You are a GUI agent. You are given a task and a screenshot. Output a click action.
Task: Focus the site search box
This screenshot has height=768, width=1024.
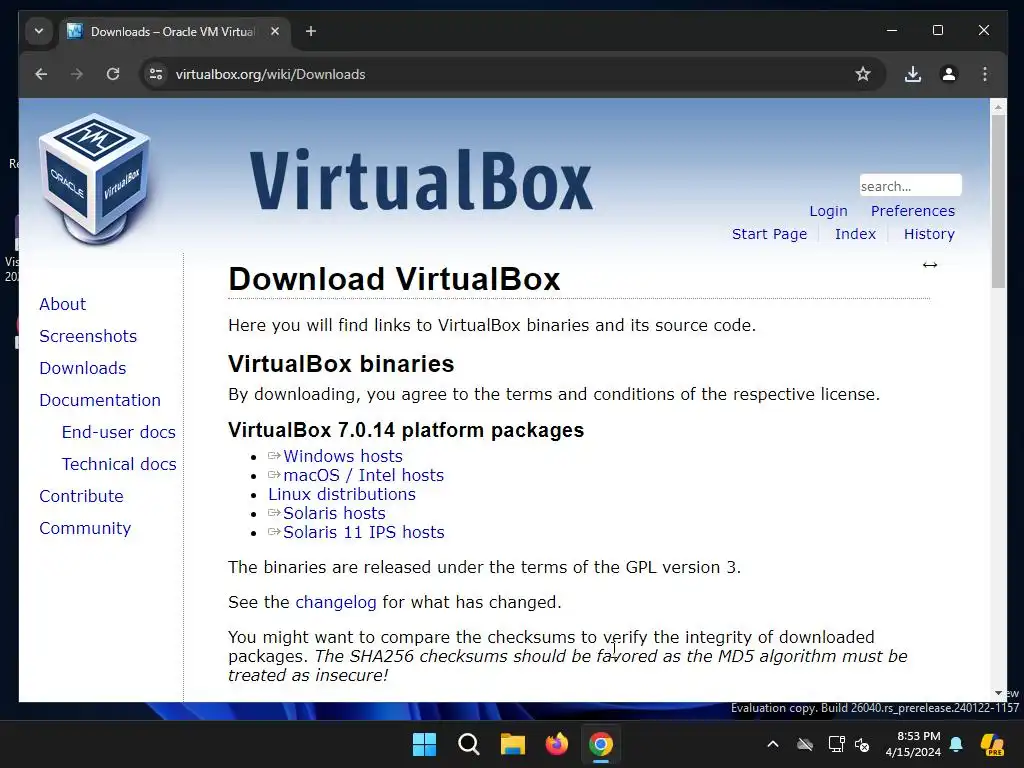point(910,185)
